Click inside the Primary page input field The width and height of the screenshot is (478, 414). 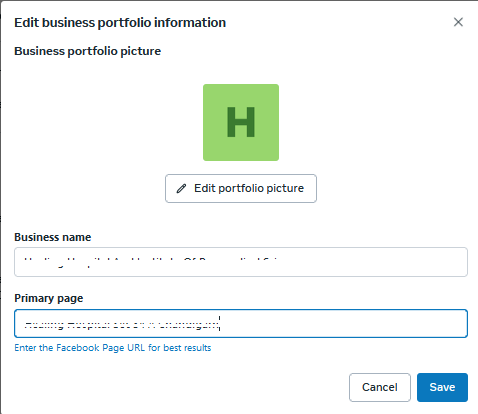[241, 324]
